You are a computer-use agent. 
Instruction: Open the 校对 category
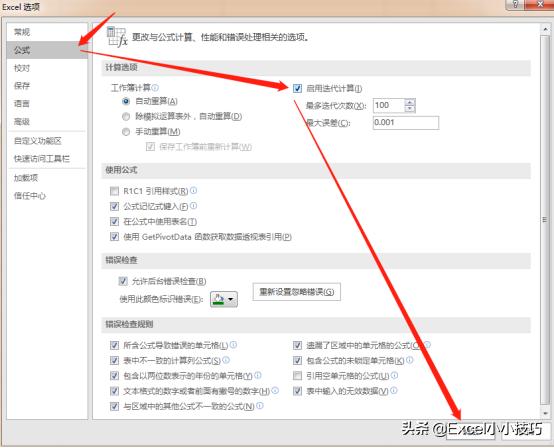[x=47, y=68]
